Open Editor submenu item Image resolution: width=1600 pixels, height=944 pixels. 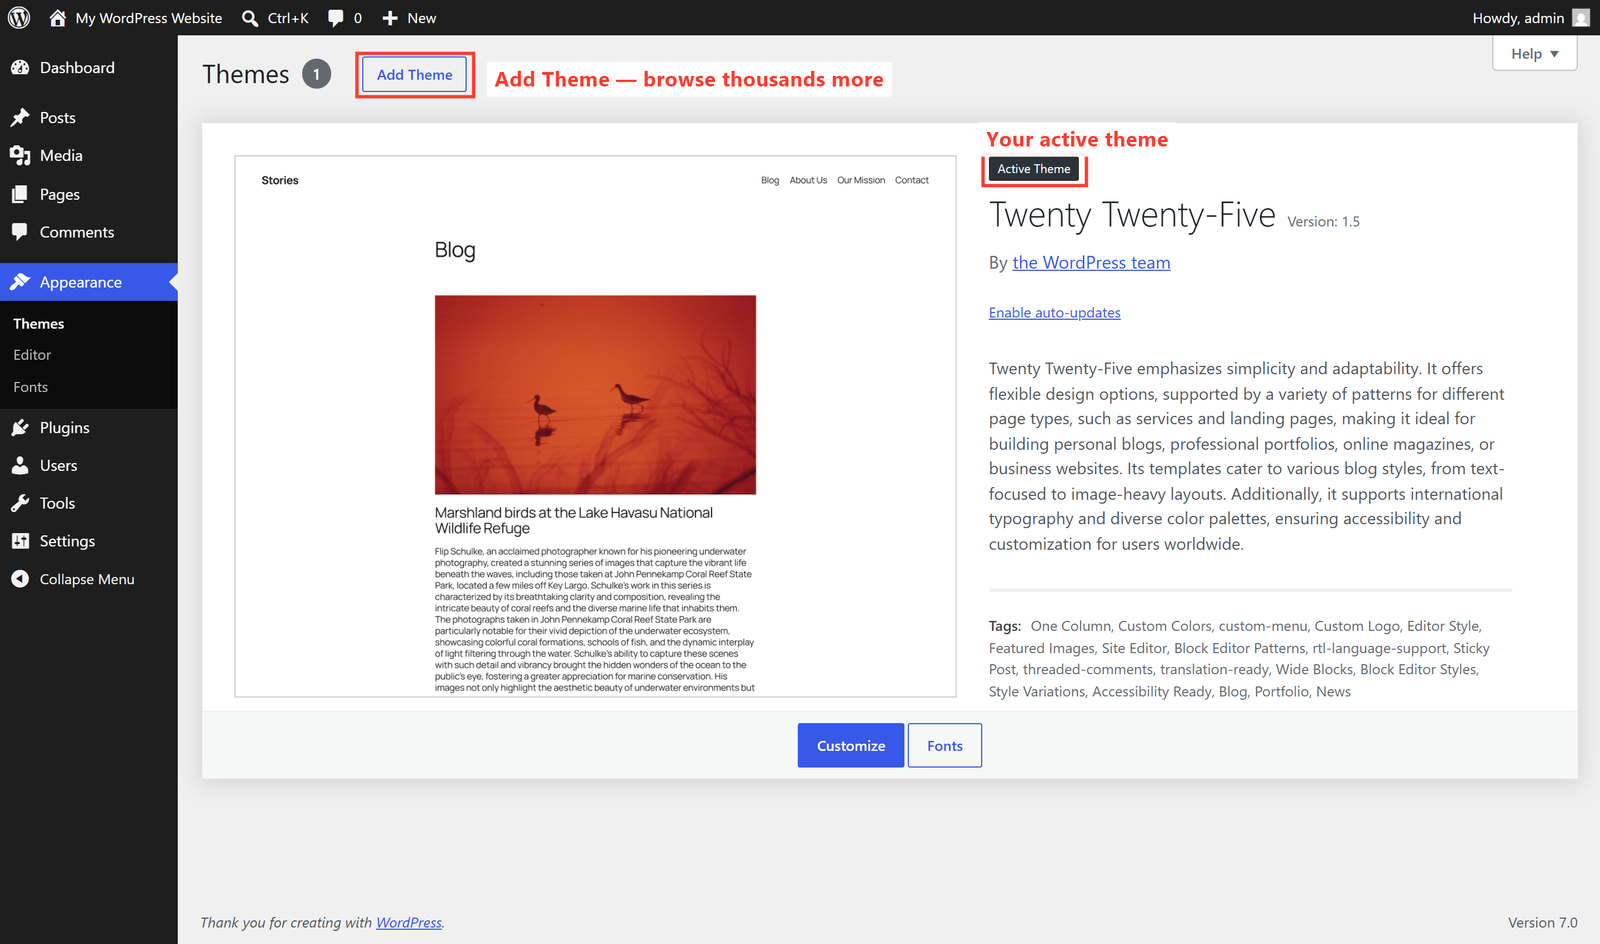coord(32,355)
